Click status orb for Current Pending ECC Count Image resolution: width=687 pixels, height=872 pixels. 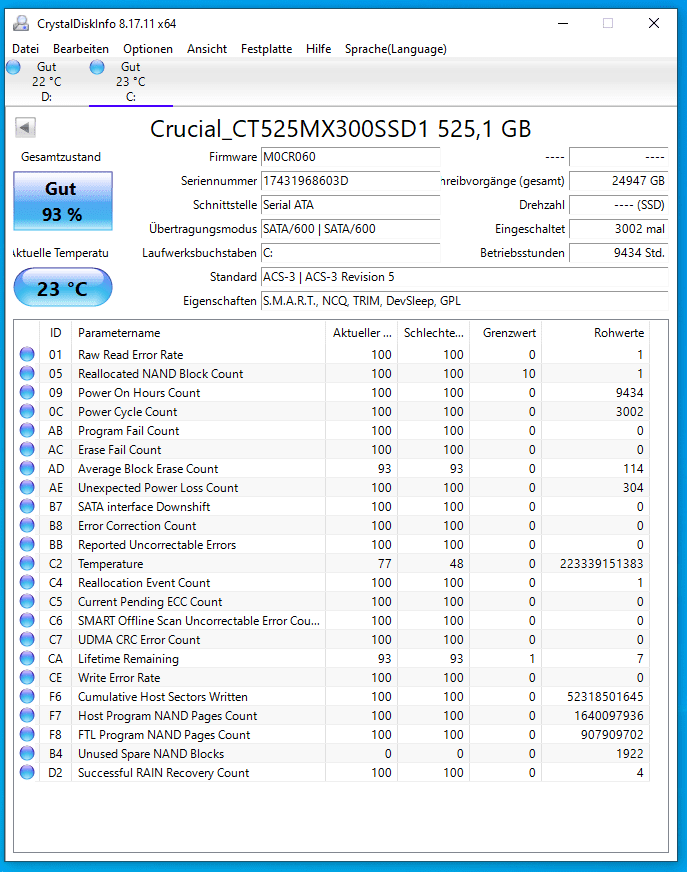(27, 601)
